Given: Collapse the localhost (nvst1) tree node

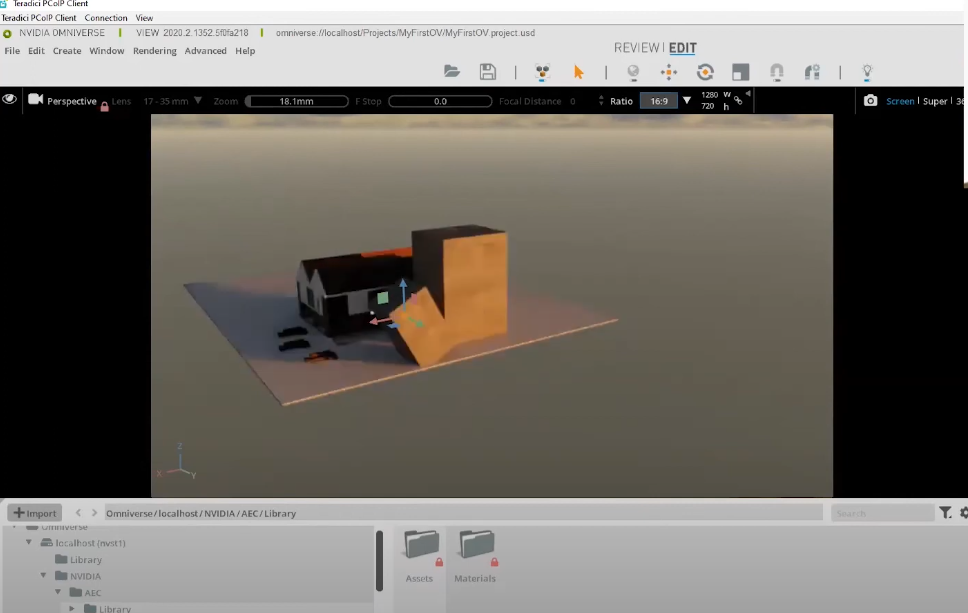Looking at the screenshot, I should point(29,542).
